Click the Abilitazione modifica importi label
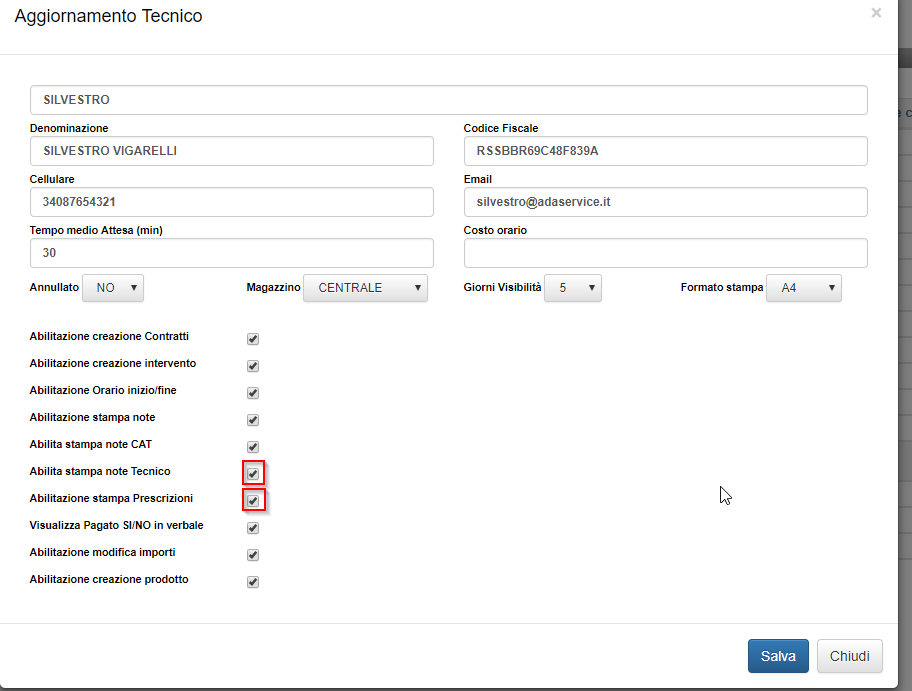The height and width of the screenshot is (691, 912). tap(102, 553)
